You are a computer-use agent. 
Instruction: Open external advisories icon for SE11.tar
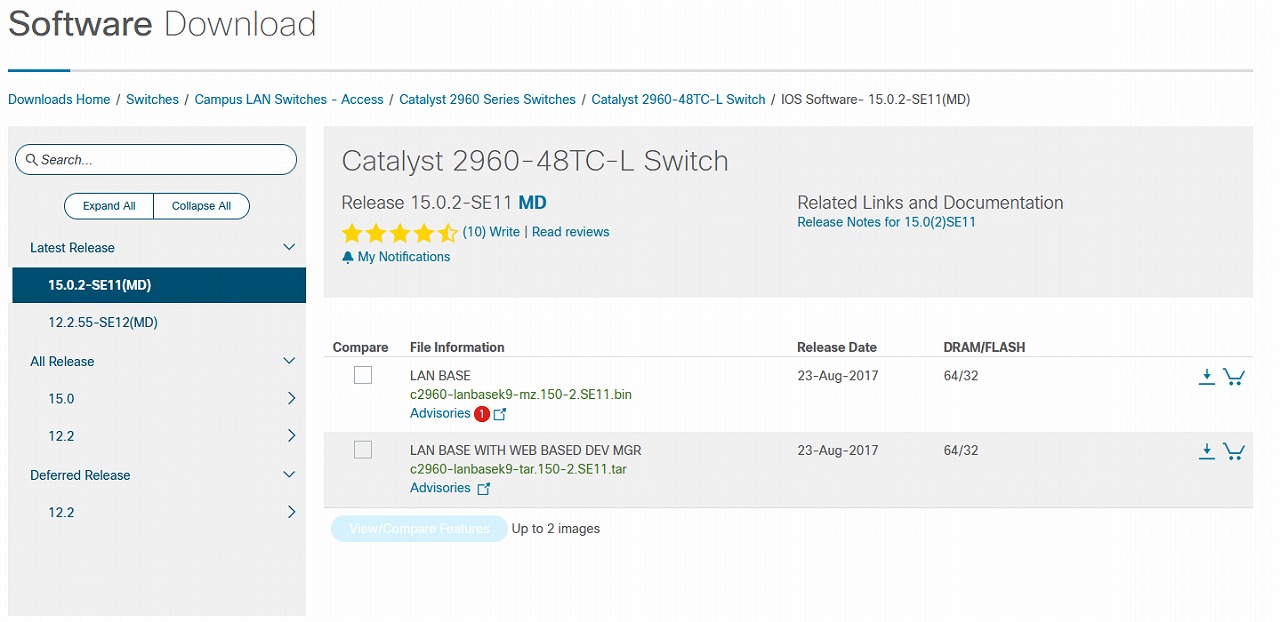[x=484, y=489]
